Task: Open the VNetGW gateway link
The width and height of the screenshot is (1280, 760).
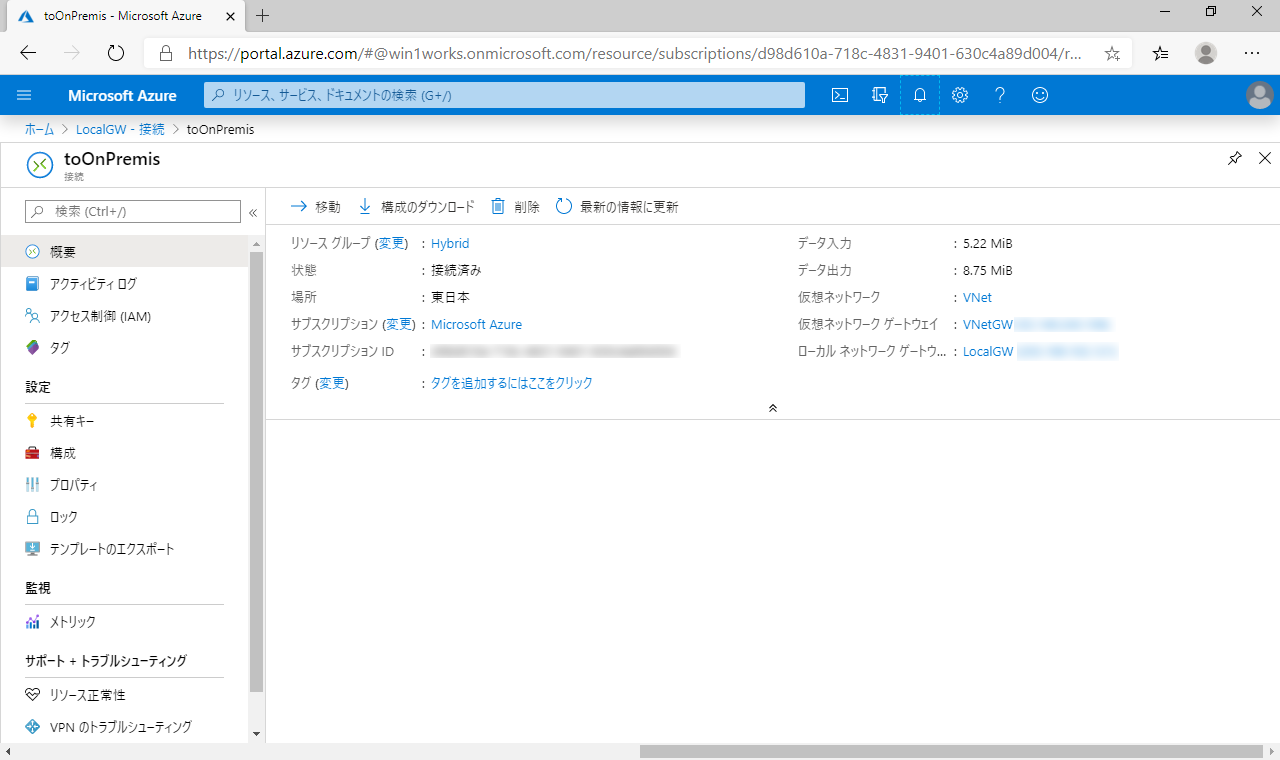Action: pos(988,324)
